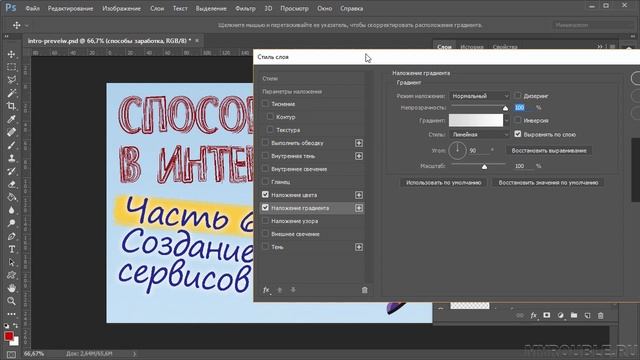Viewport: 640px width, 360px height.
Task: Select the Move tool in toolbar
Action: (x=11, y=54)
